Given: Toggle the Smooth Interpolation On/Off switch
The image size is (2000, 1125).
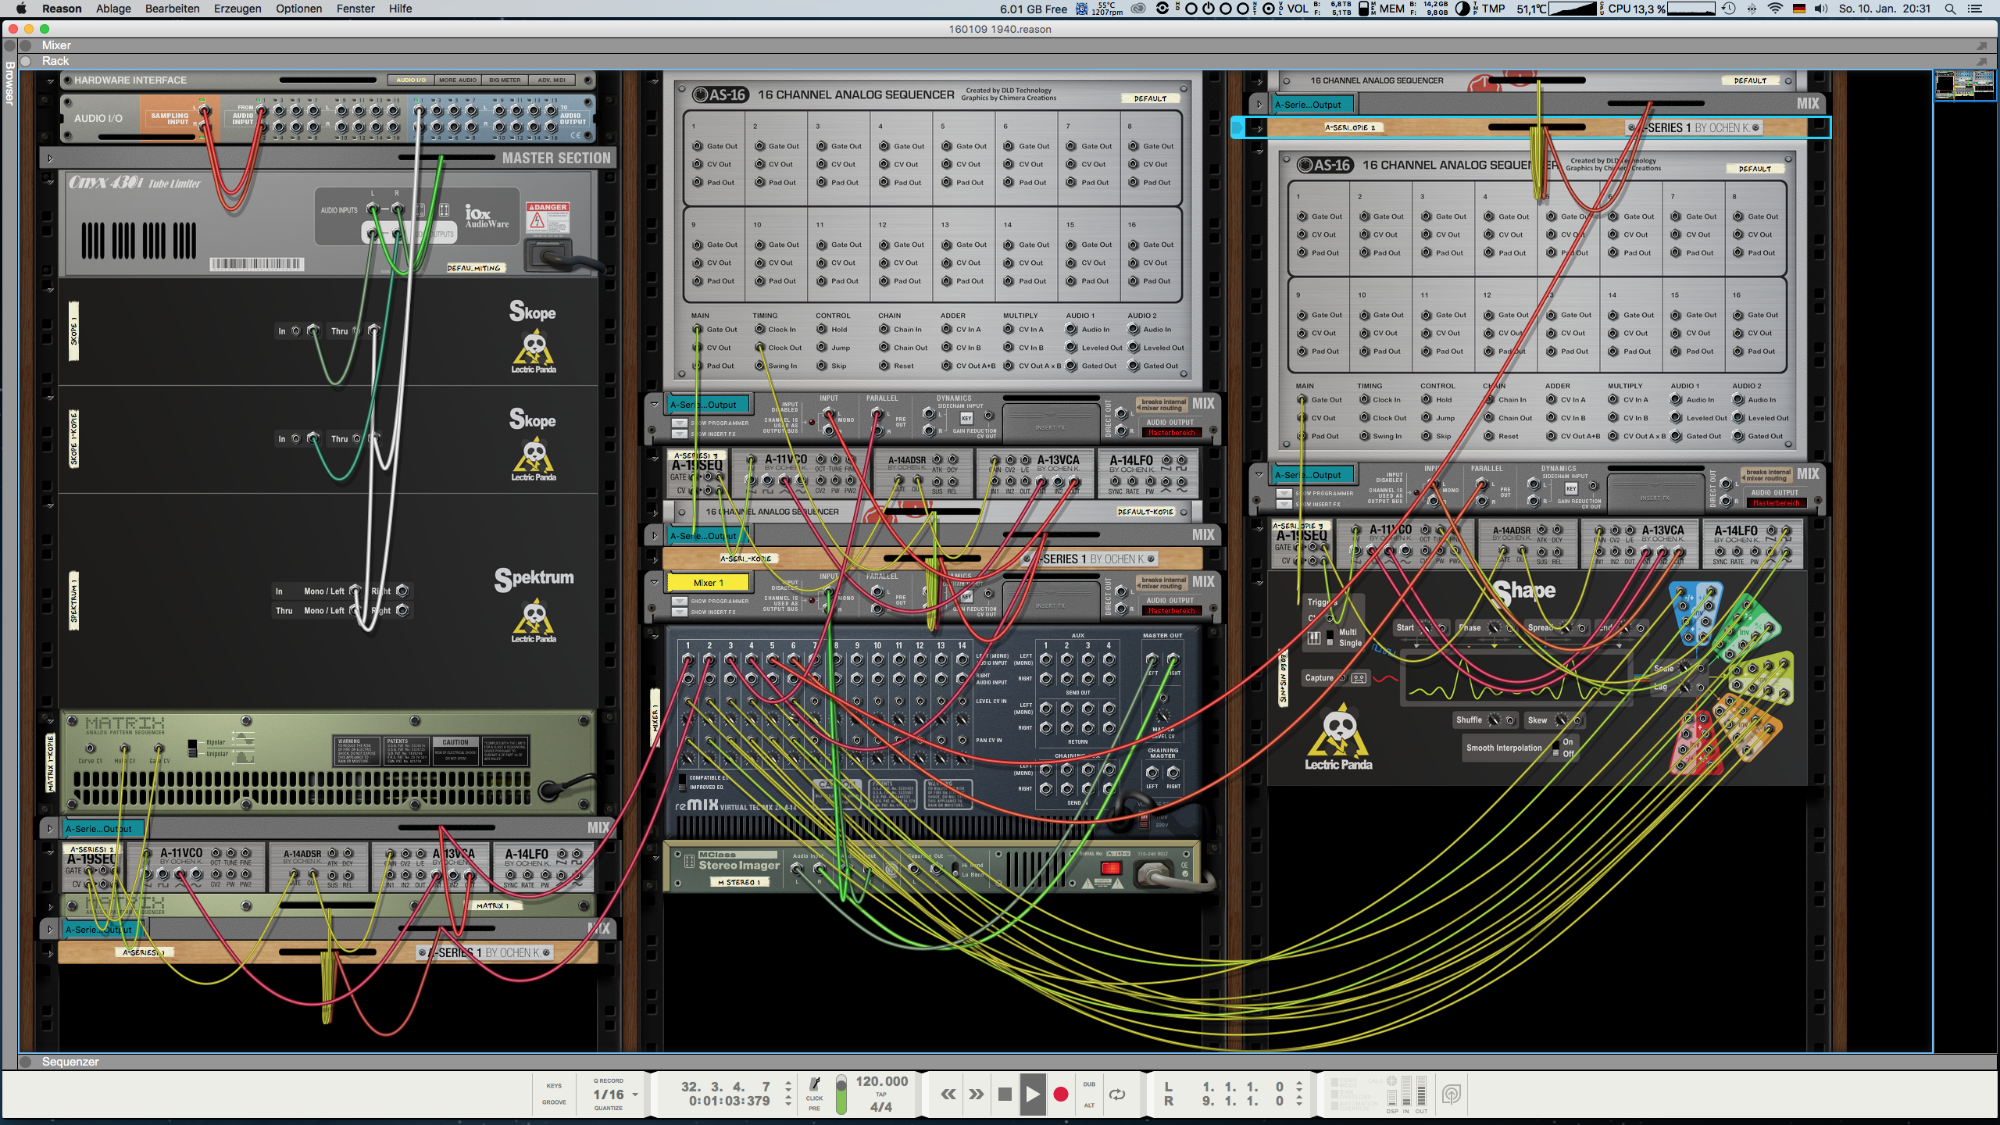Looking at the screenshot, I should click(x=1556, y=748).
